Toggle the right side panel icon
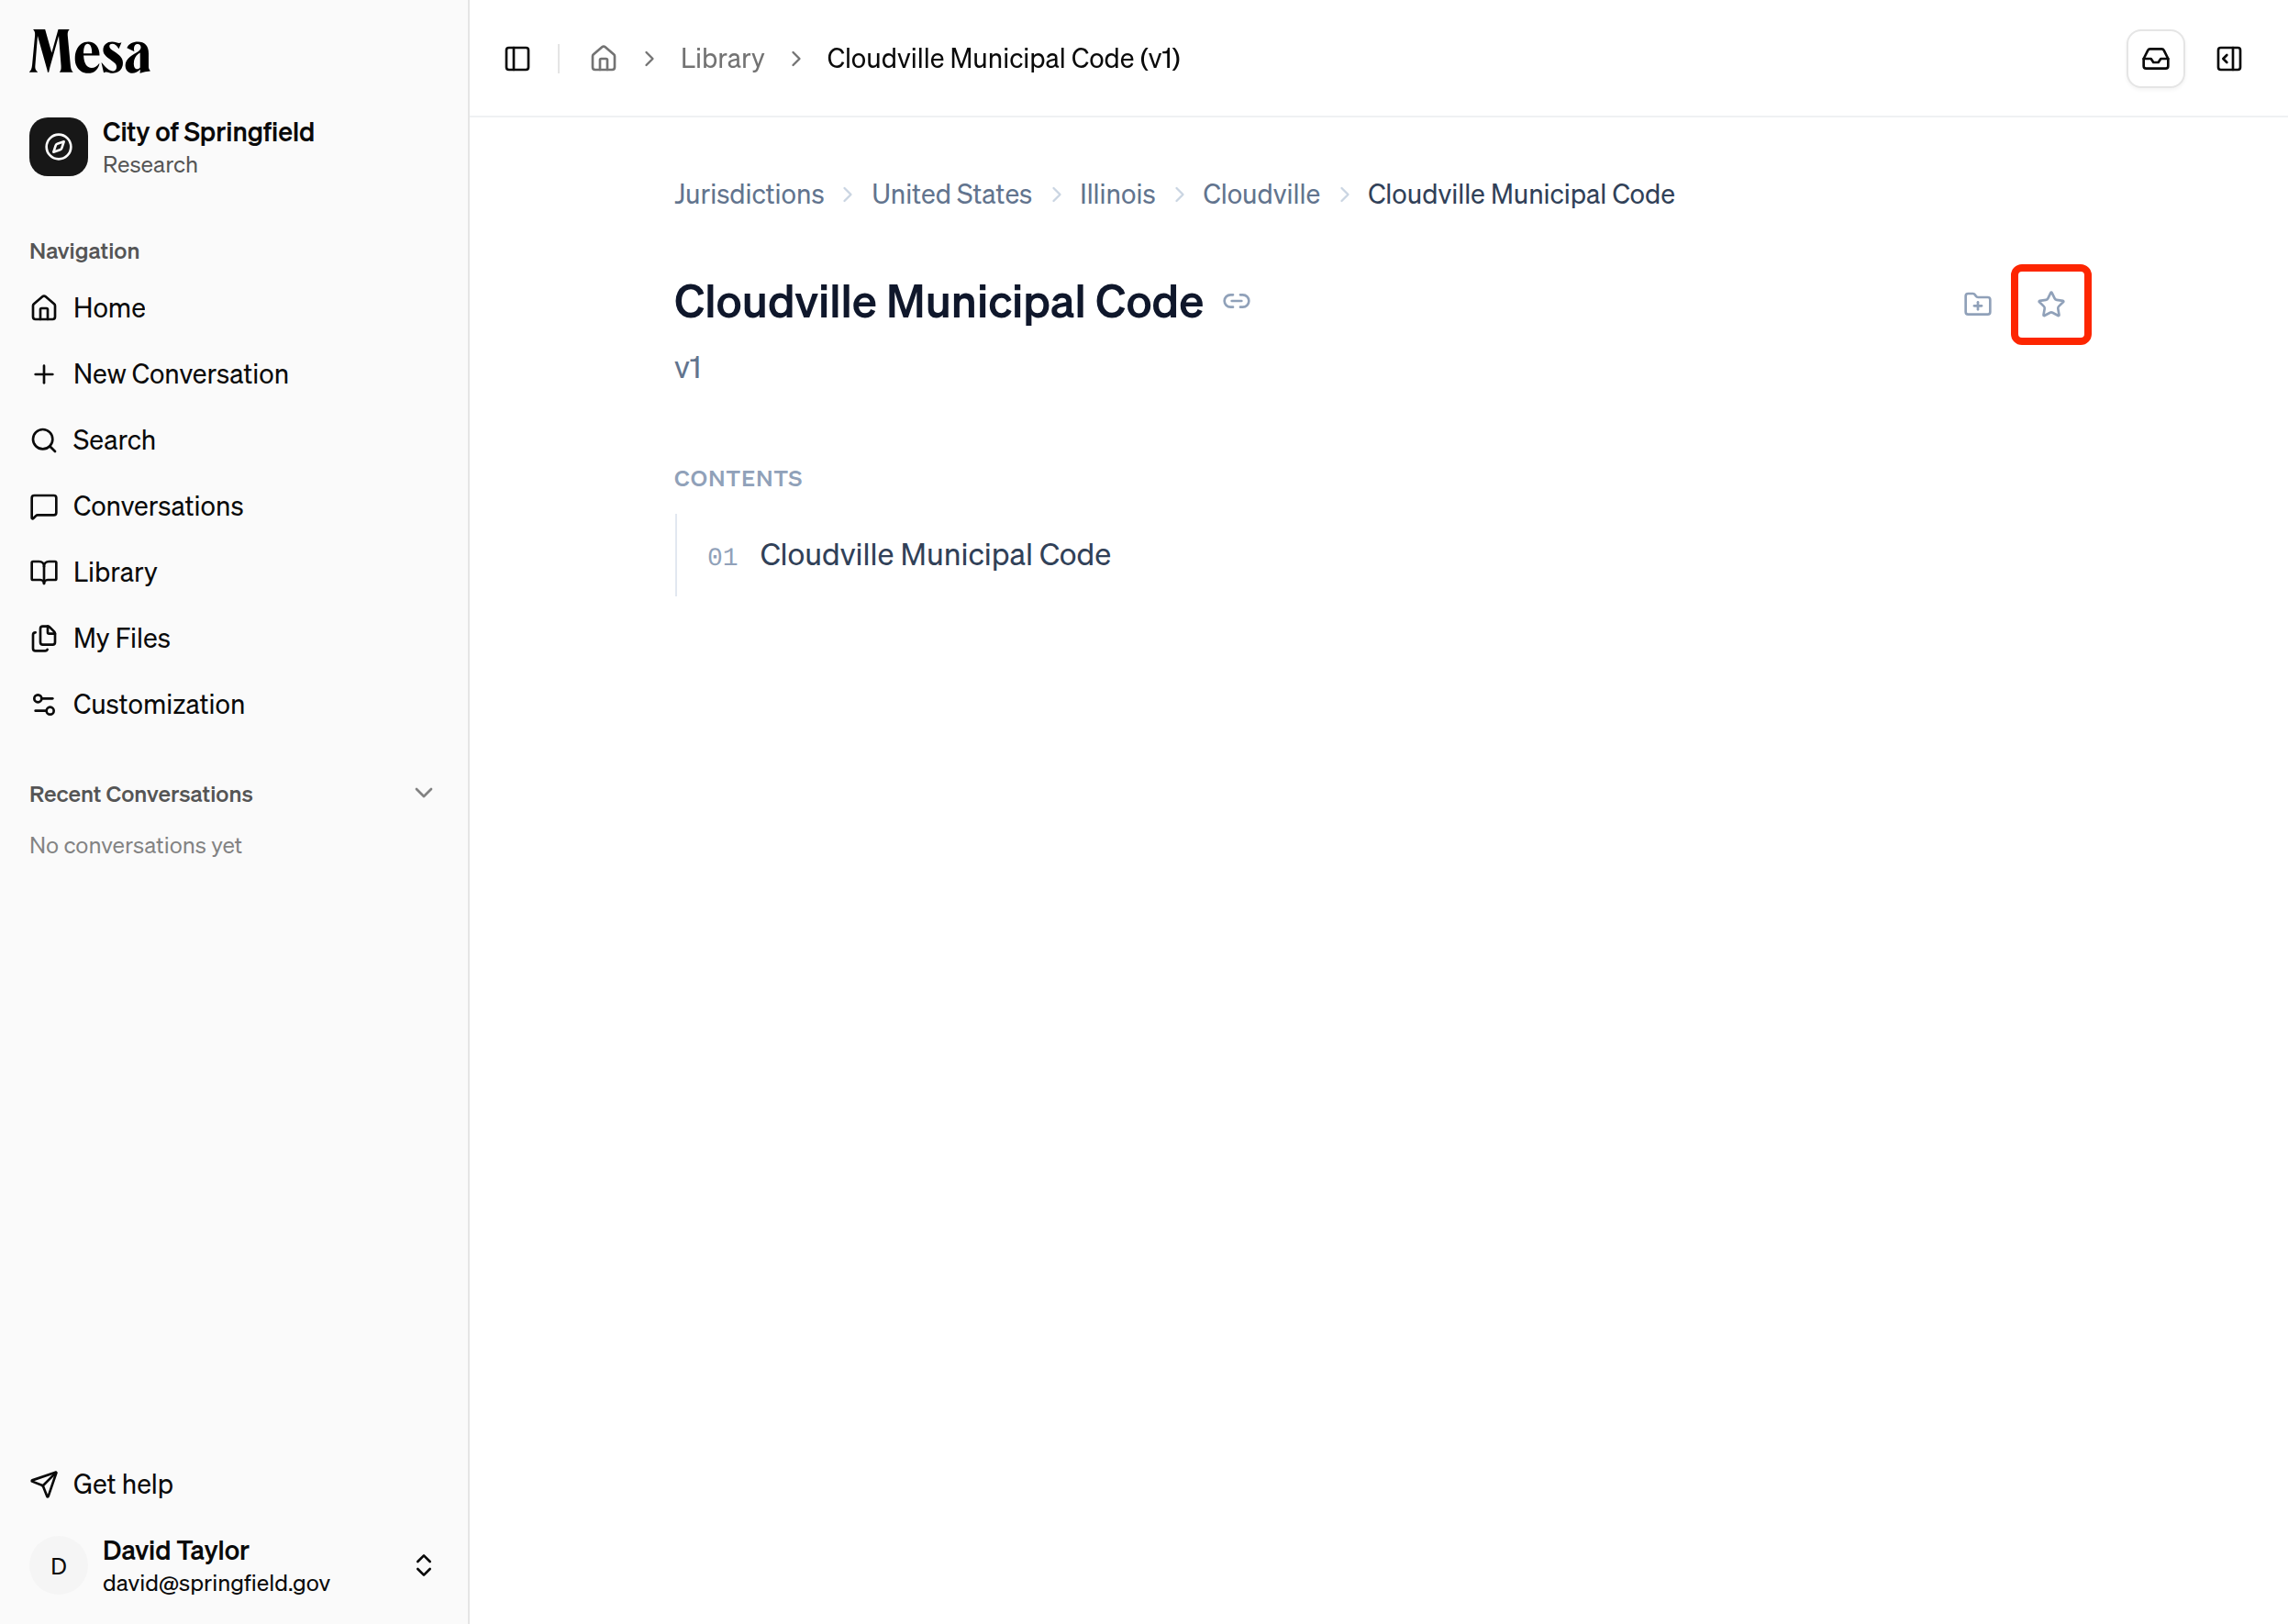2288x1624 pixels. point(2229,59)
